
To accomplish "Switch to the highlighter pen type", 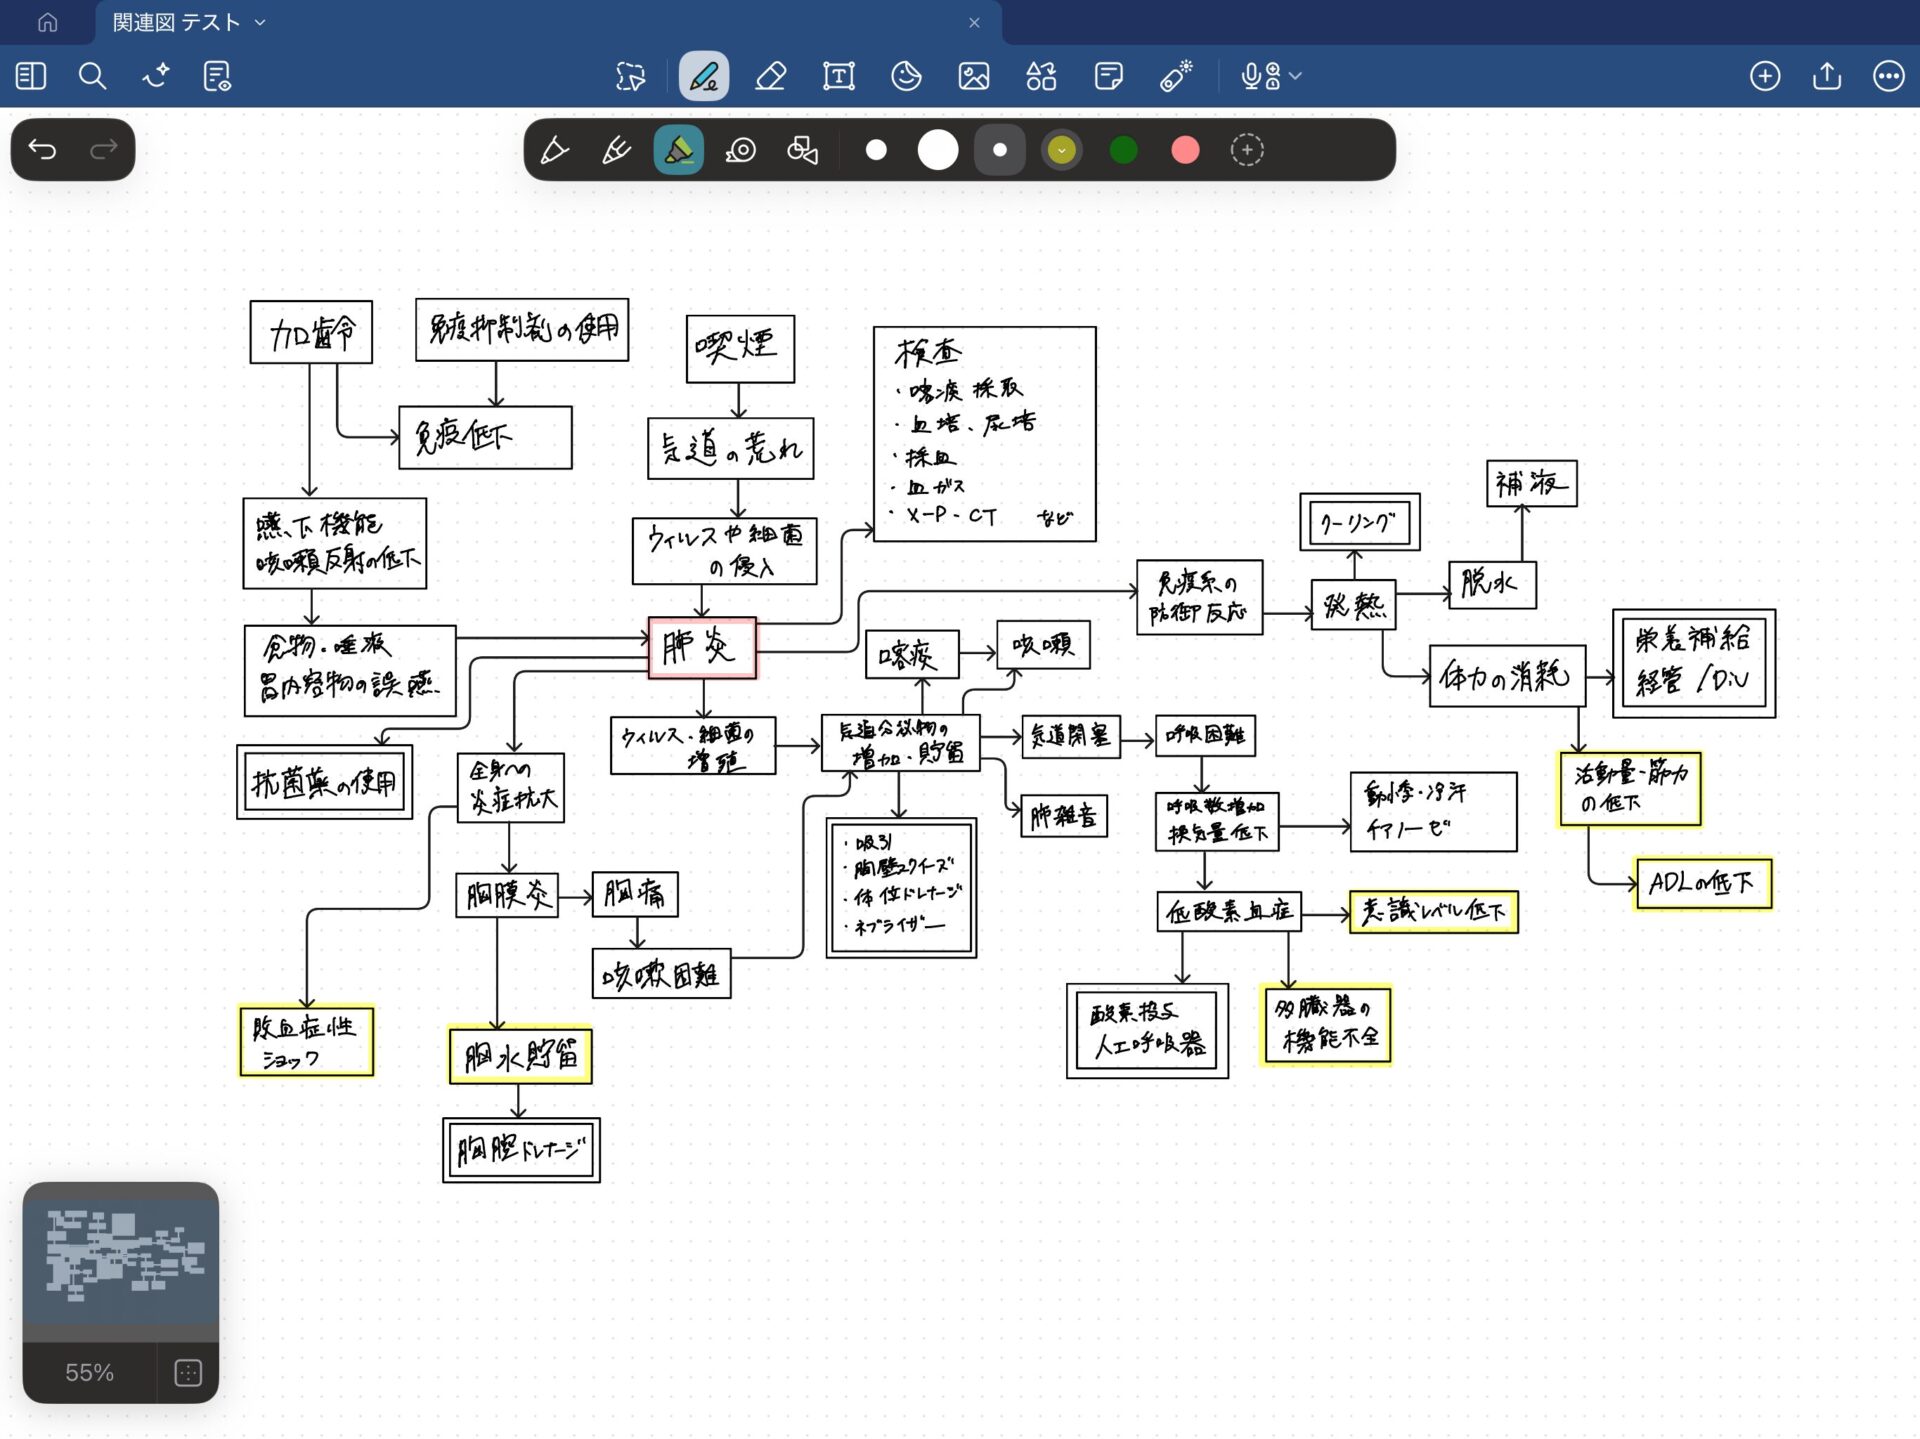I will (679, 150).
